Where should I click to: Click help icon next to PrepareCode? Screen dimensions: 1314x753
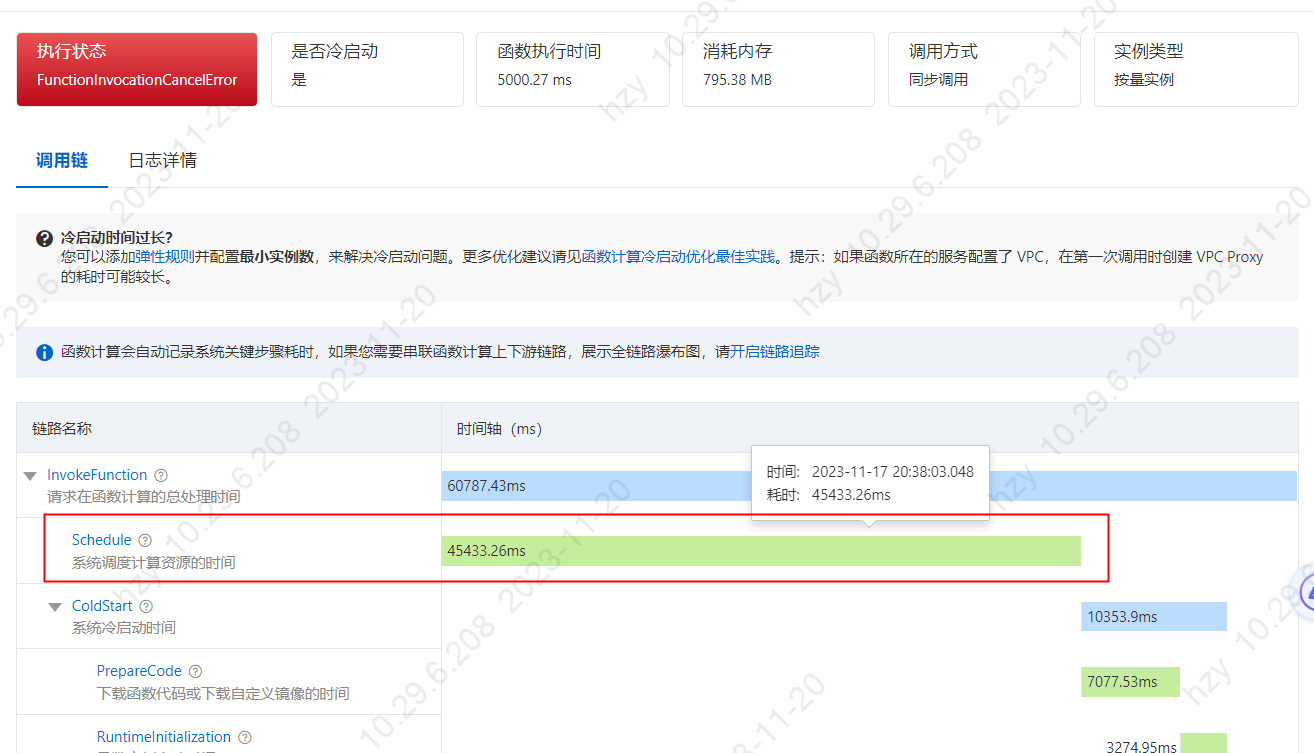coord(195,671)
